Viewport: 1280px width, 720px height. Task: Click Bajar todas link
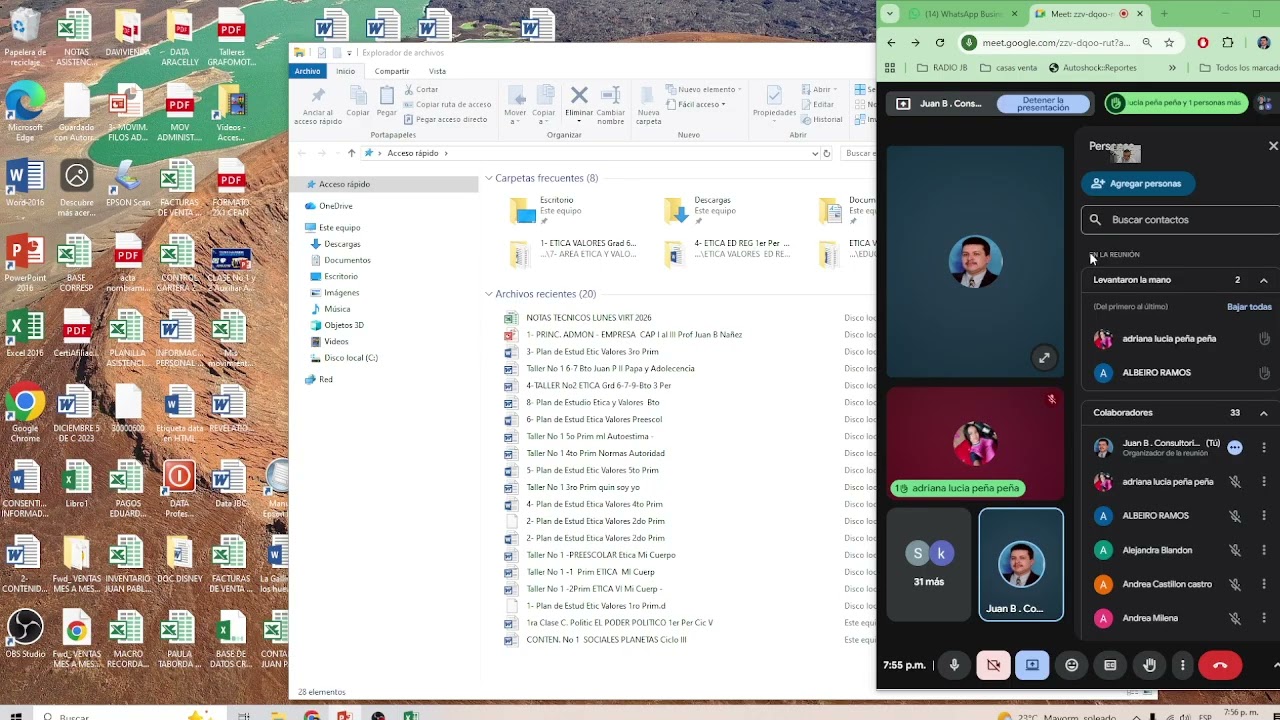tap(1249, 307)
